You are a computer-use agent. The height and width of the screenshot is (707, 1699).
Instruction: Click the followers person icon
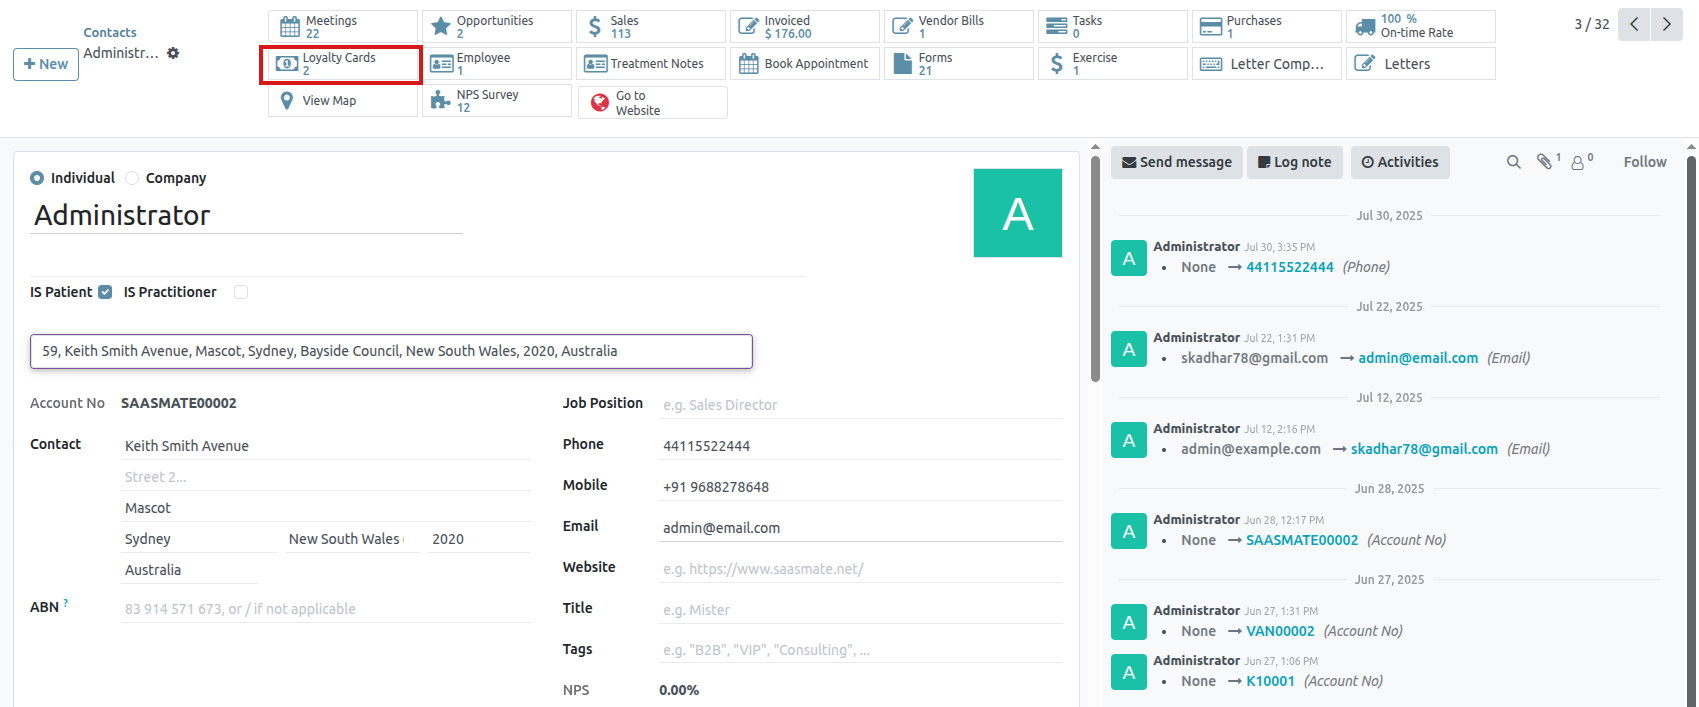point(1578,162)
